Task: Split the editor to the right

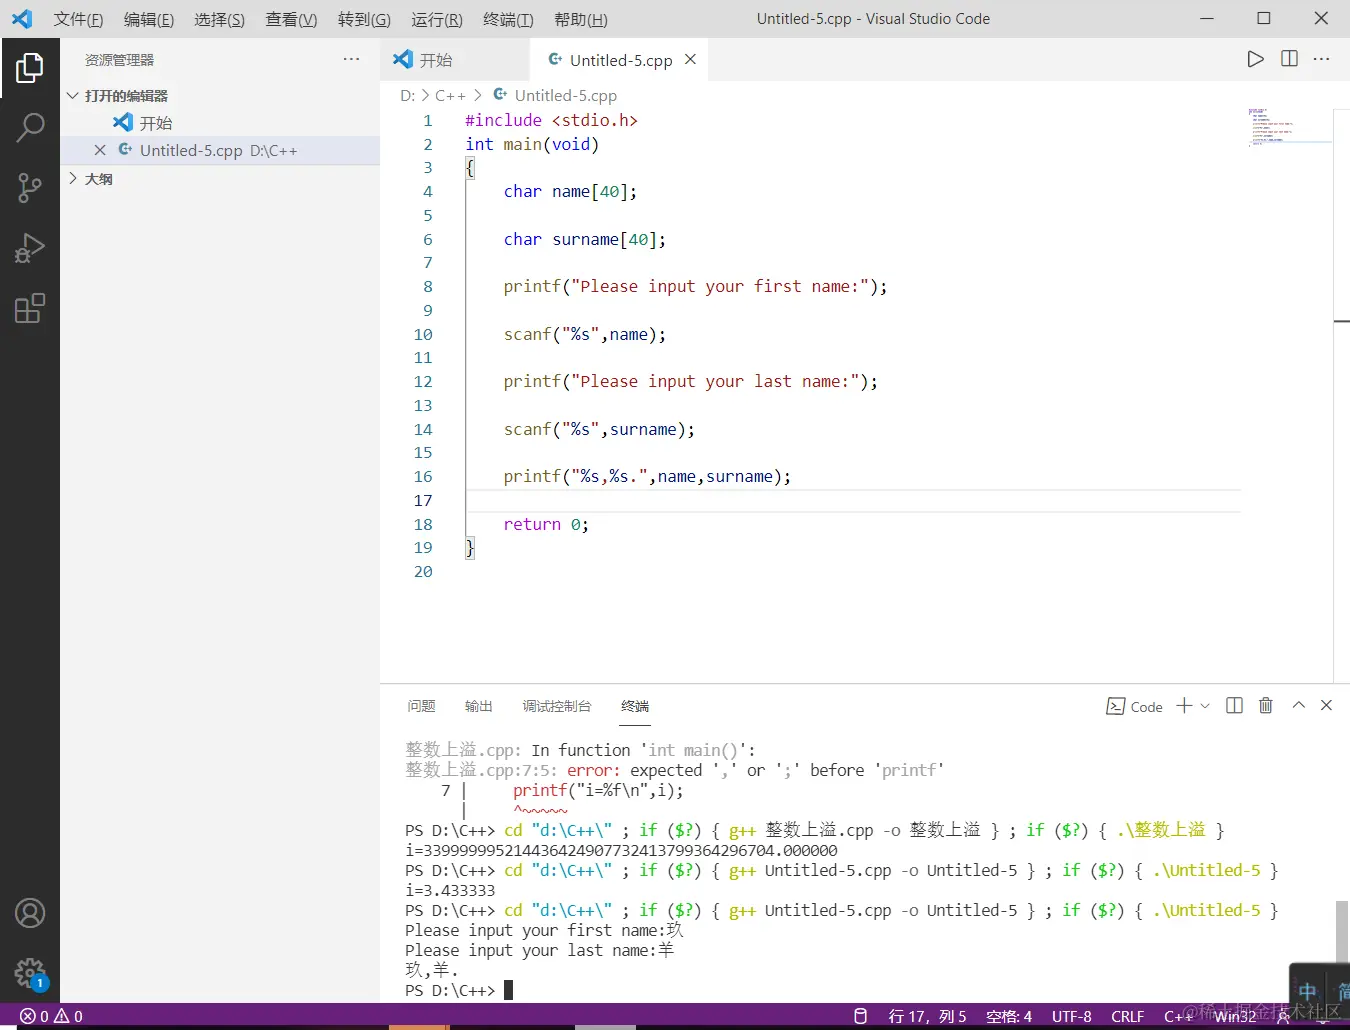Action: [1289, 59]
